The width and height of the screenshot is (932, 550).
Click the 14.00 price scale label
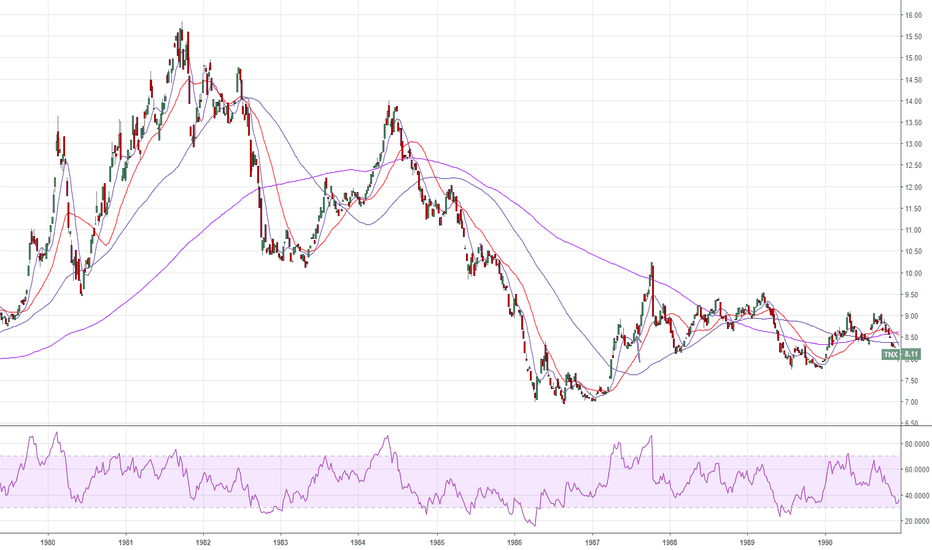point(913,101)
